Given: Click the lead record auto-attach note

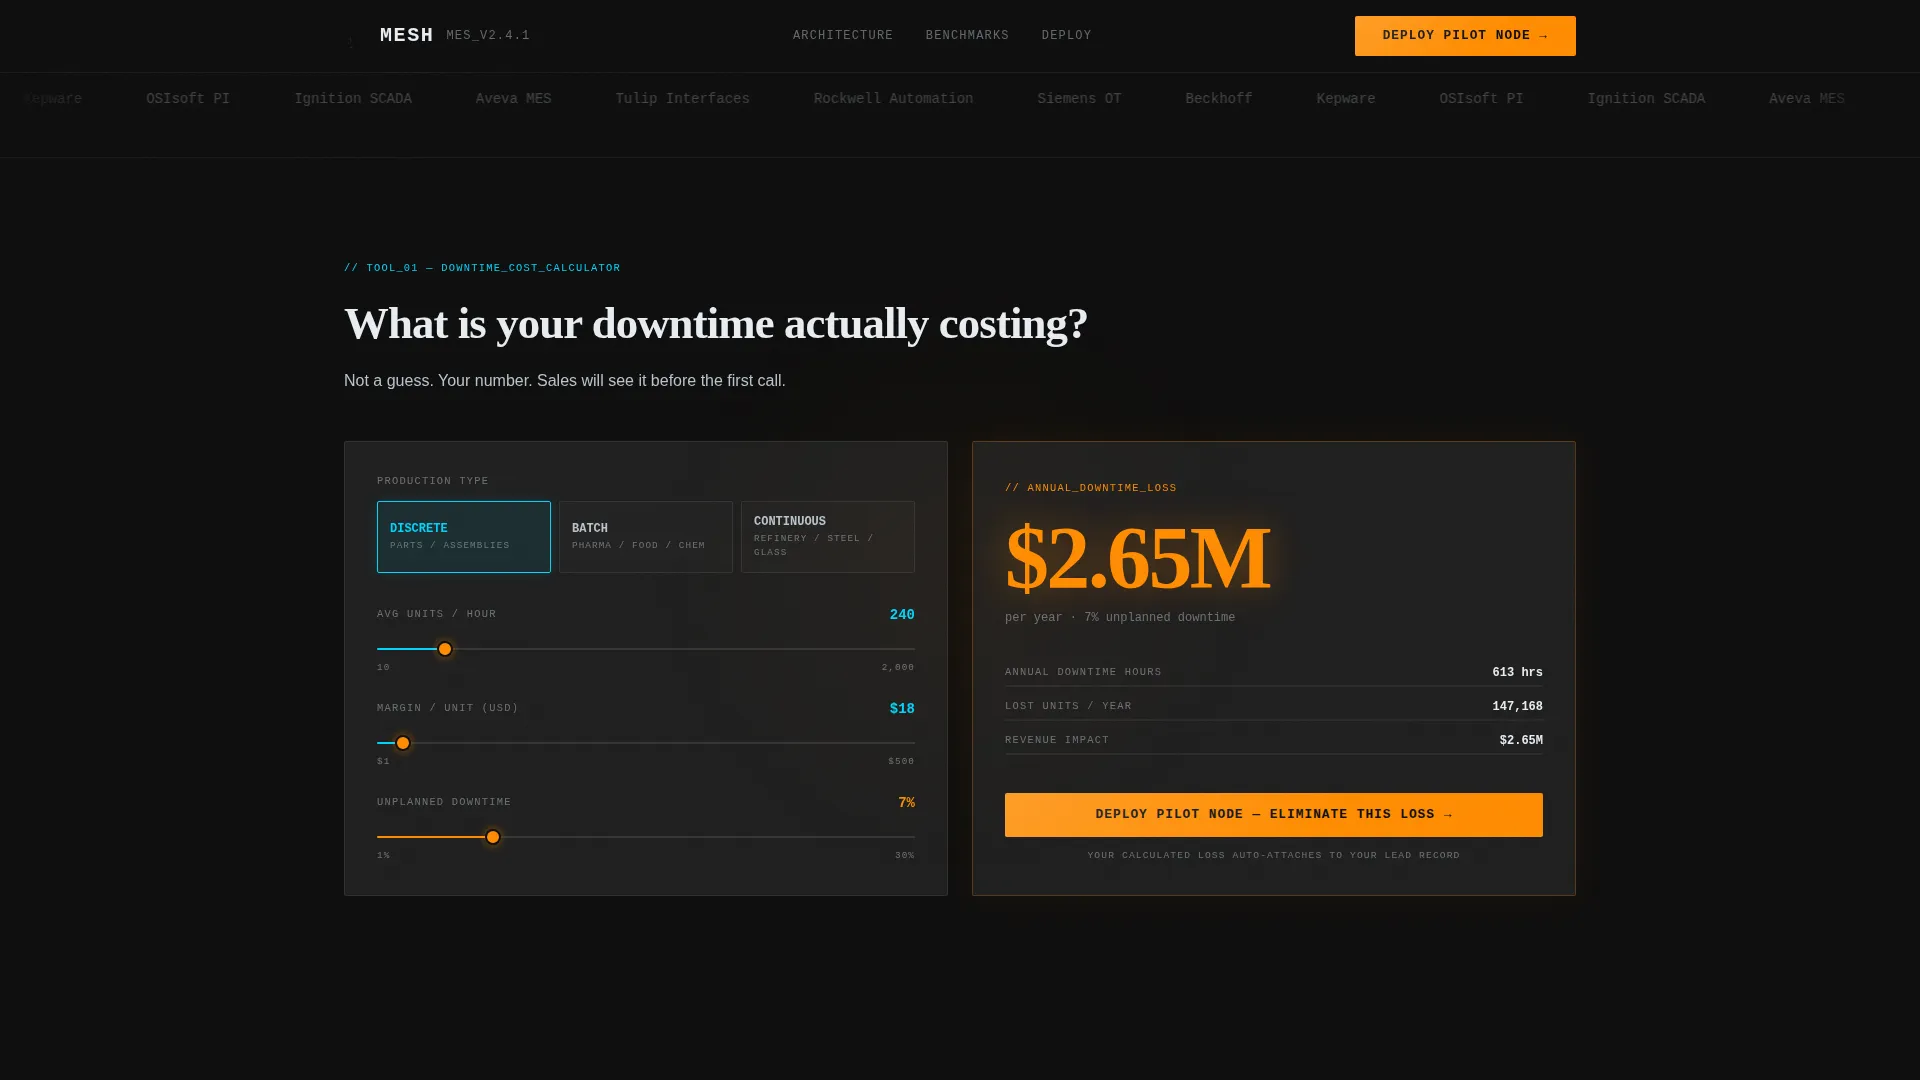Looking at the screenshot, I should pyautogui.click(x=1274, y=856).
